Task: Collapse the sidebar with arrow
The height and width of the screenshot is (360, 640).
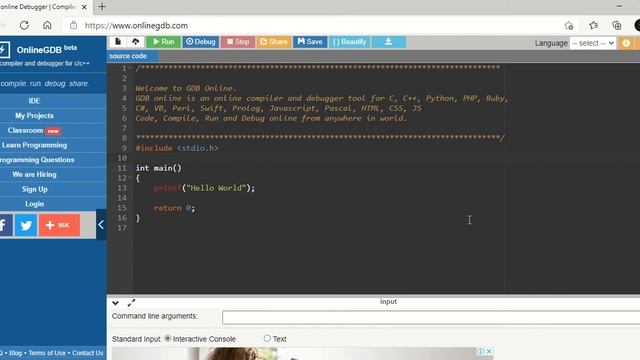Action: pyautogui.click(x=101, y=224)
